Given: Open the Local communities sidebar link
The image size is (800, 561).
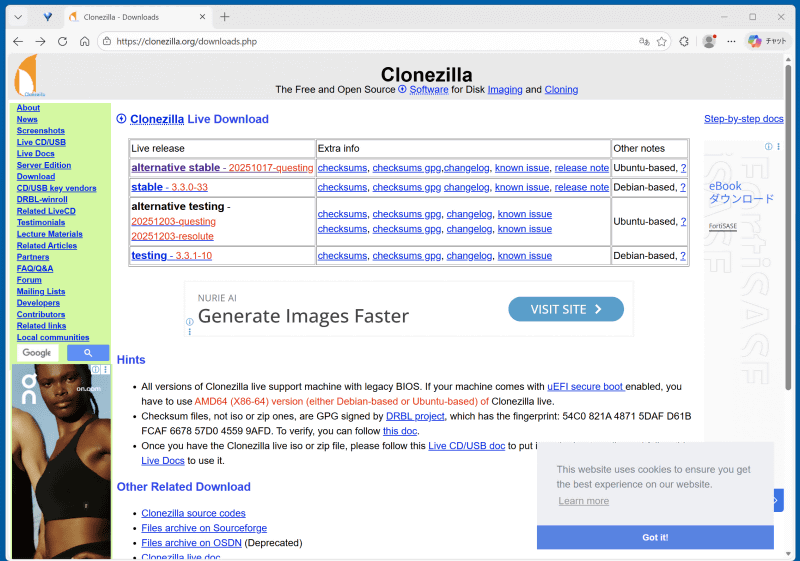Looking at the screenshot, I should [53, 338].
